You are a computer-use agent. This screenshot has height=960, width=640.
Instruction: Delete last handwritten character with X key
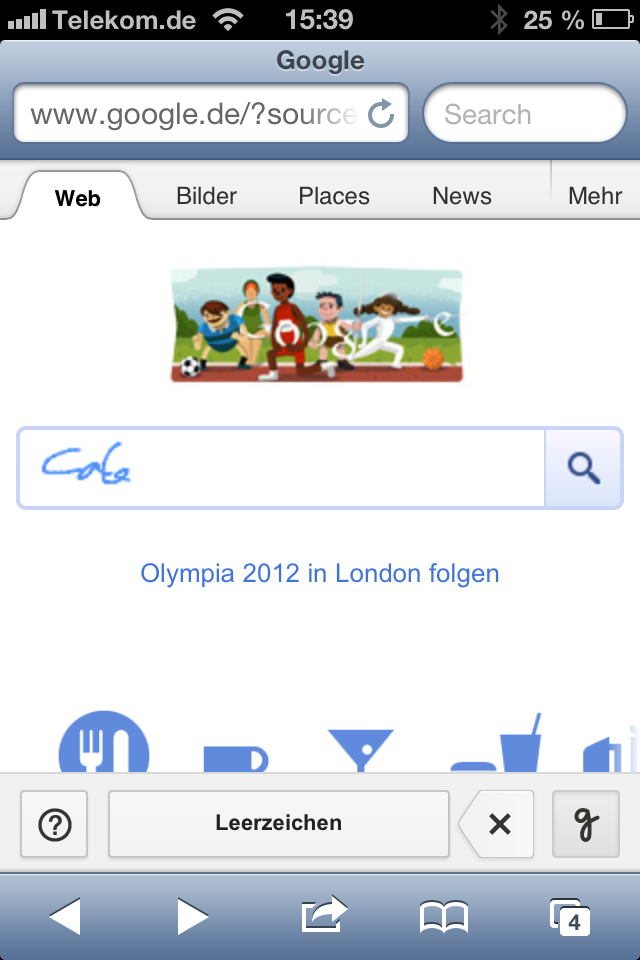[x=499, y=824]
